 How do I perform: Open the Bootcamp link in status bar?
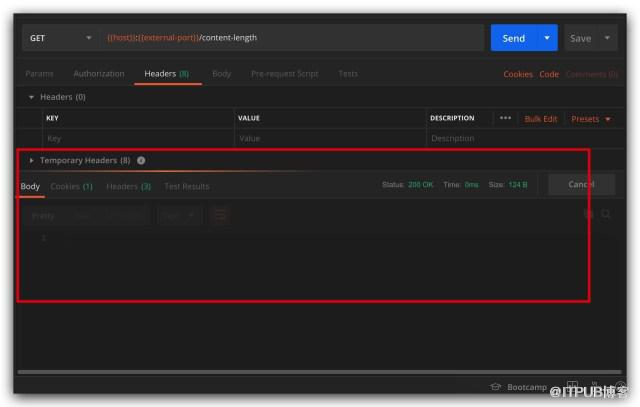(x=527, y=387)
